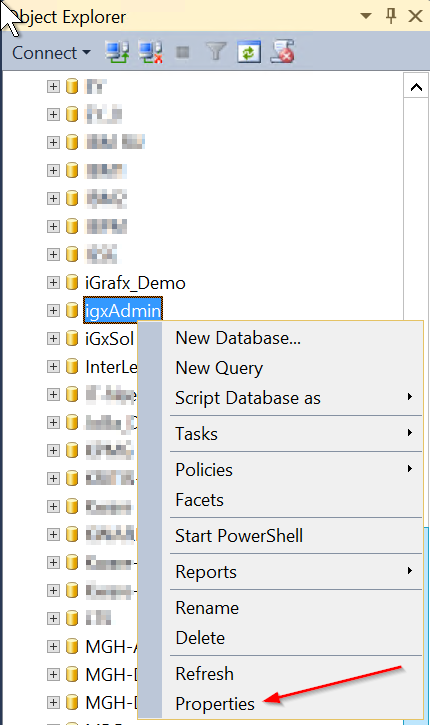Click the pin Auto Hide icon
This screenshot has height=725, width=430.
point(391,17)
